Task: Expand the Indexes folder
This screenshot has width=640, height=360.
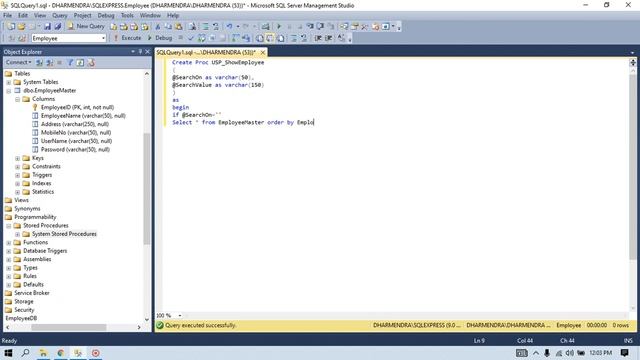Action: coord(18,184)
